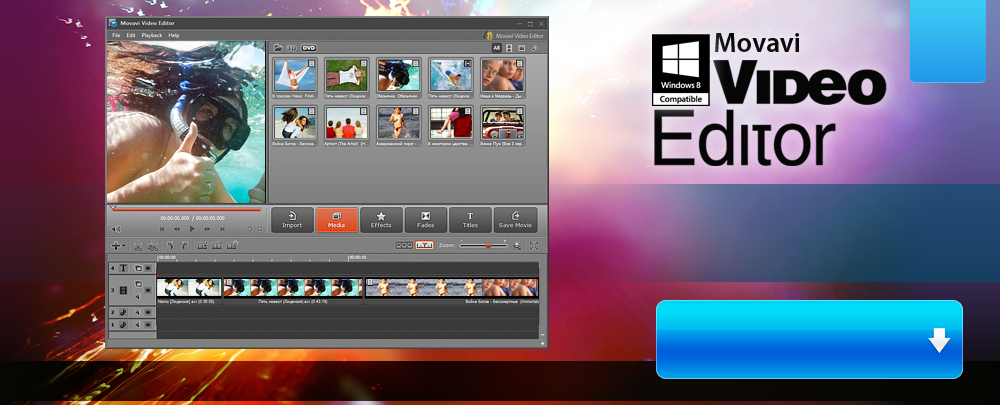Click the open folder icon in media bin
Viewport: 1000px width, 405px height.
point(278,48)
